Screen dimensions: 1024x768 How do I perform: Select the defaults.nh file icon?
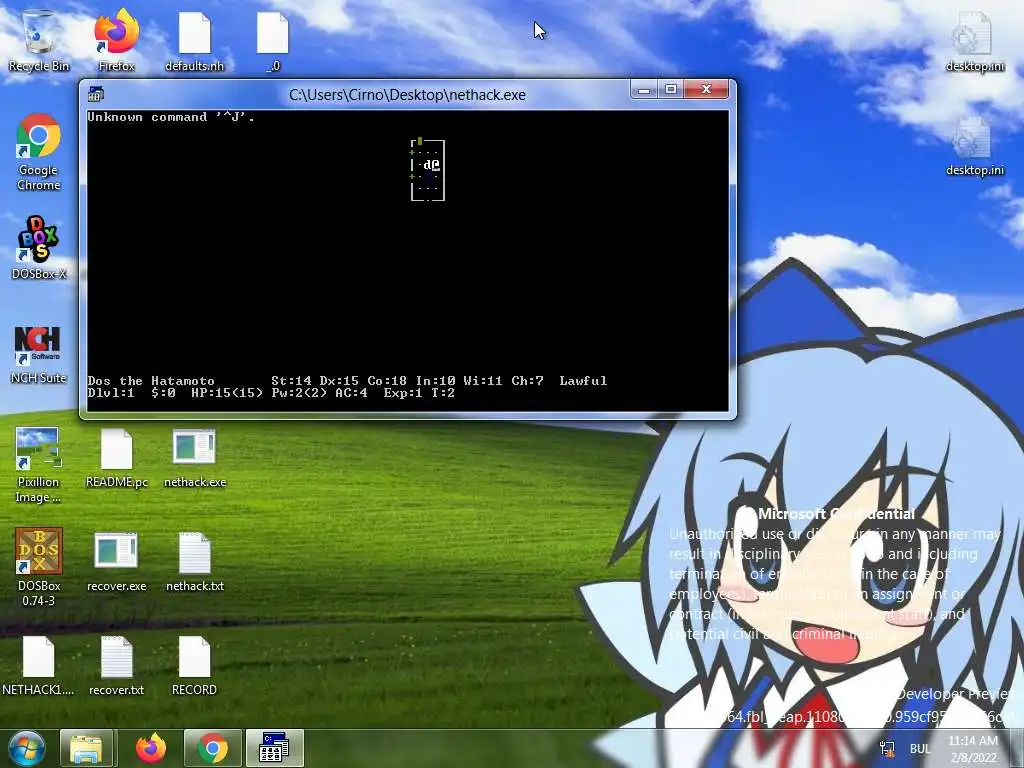click(x=195, y=40)
